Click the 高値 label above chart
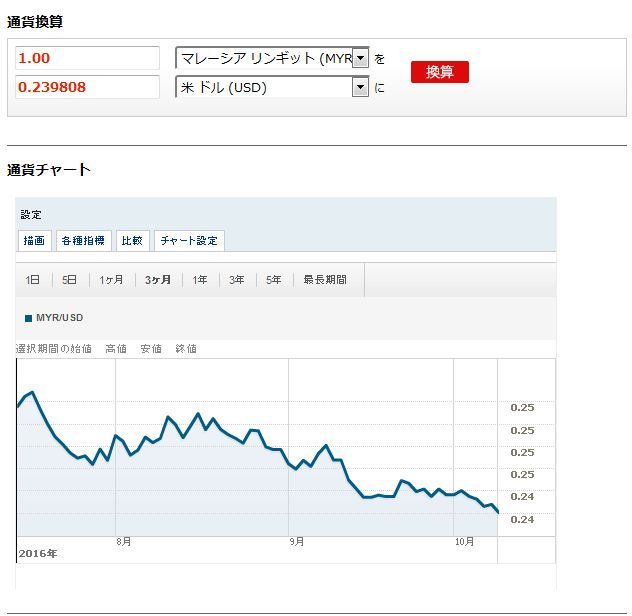632x616 pixels. tap(116, 348)
